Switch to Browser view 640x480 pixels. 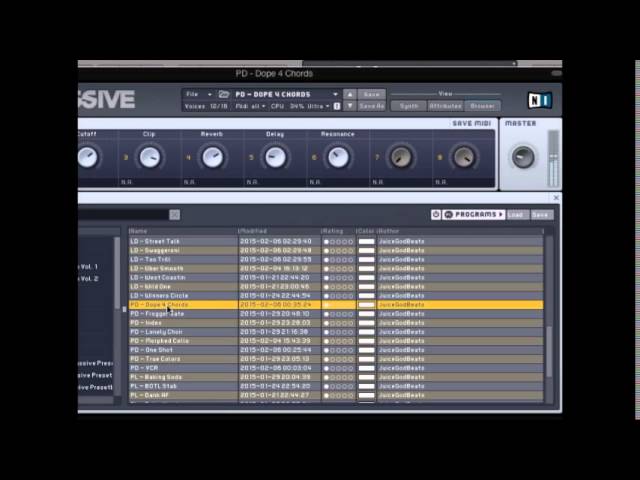(482, 106)
